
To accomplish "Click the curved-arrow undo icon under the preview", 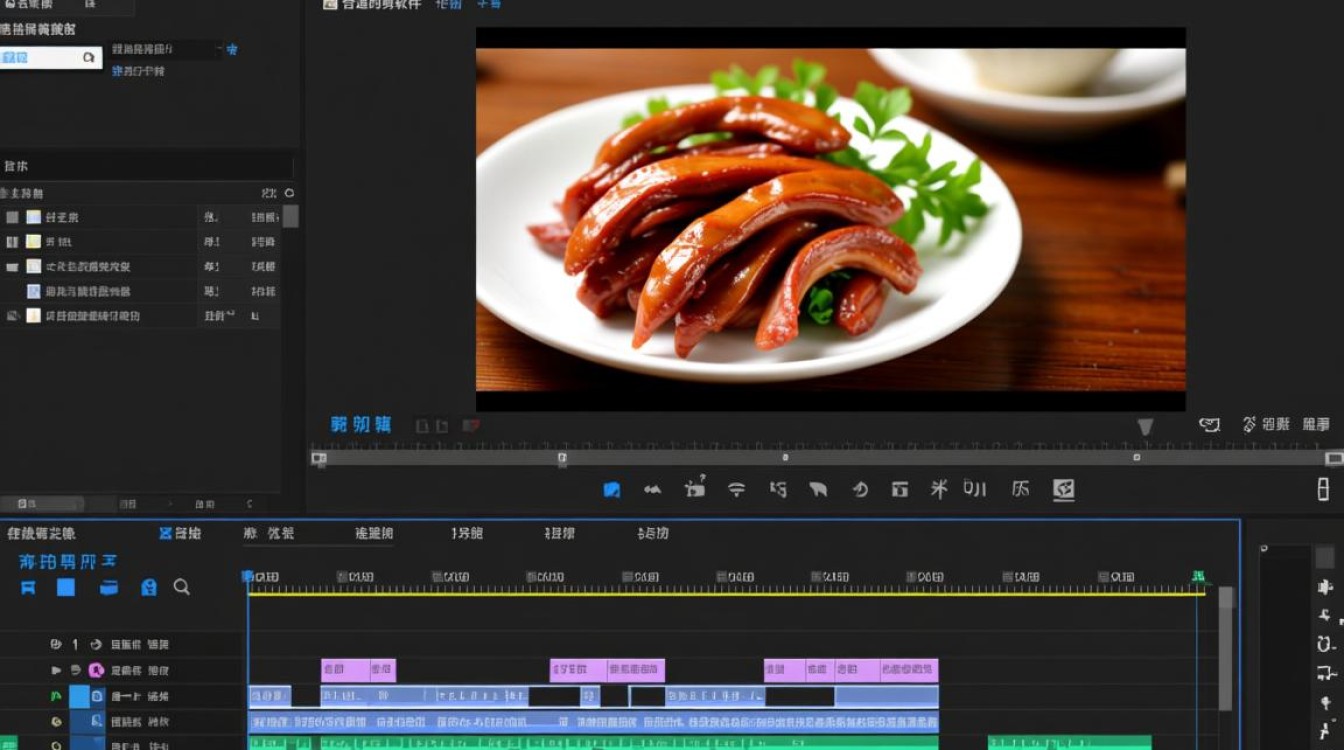I will tap(860, 490).
